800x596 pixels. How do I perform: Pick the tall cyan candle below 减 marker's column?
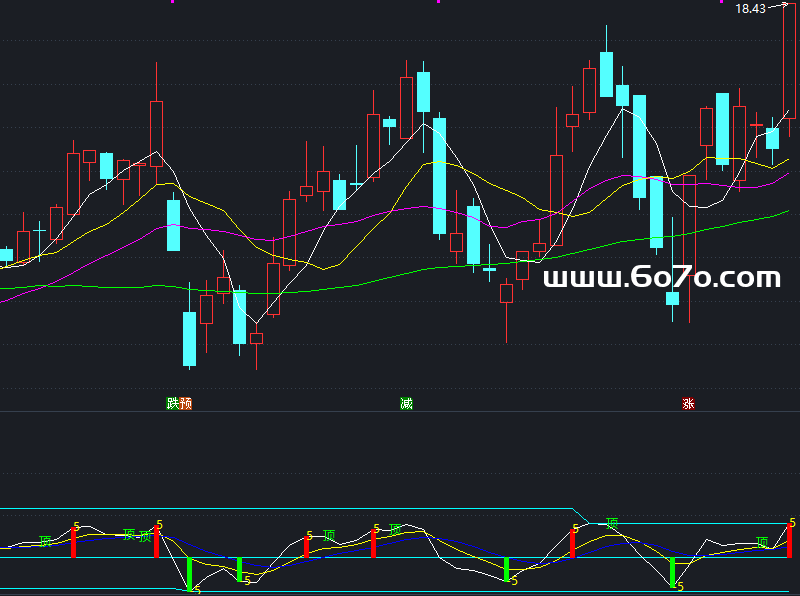click(439, 176)
